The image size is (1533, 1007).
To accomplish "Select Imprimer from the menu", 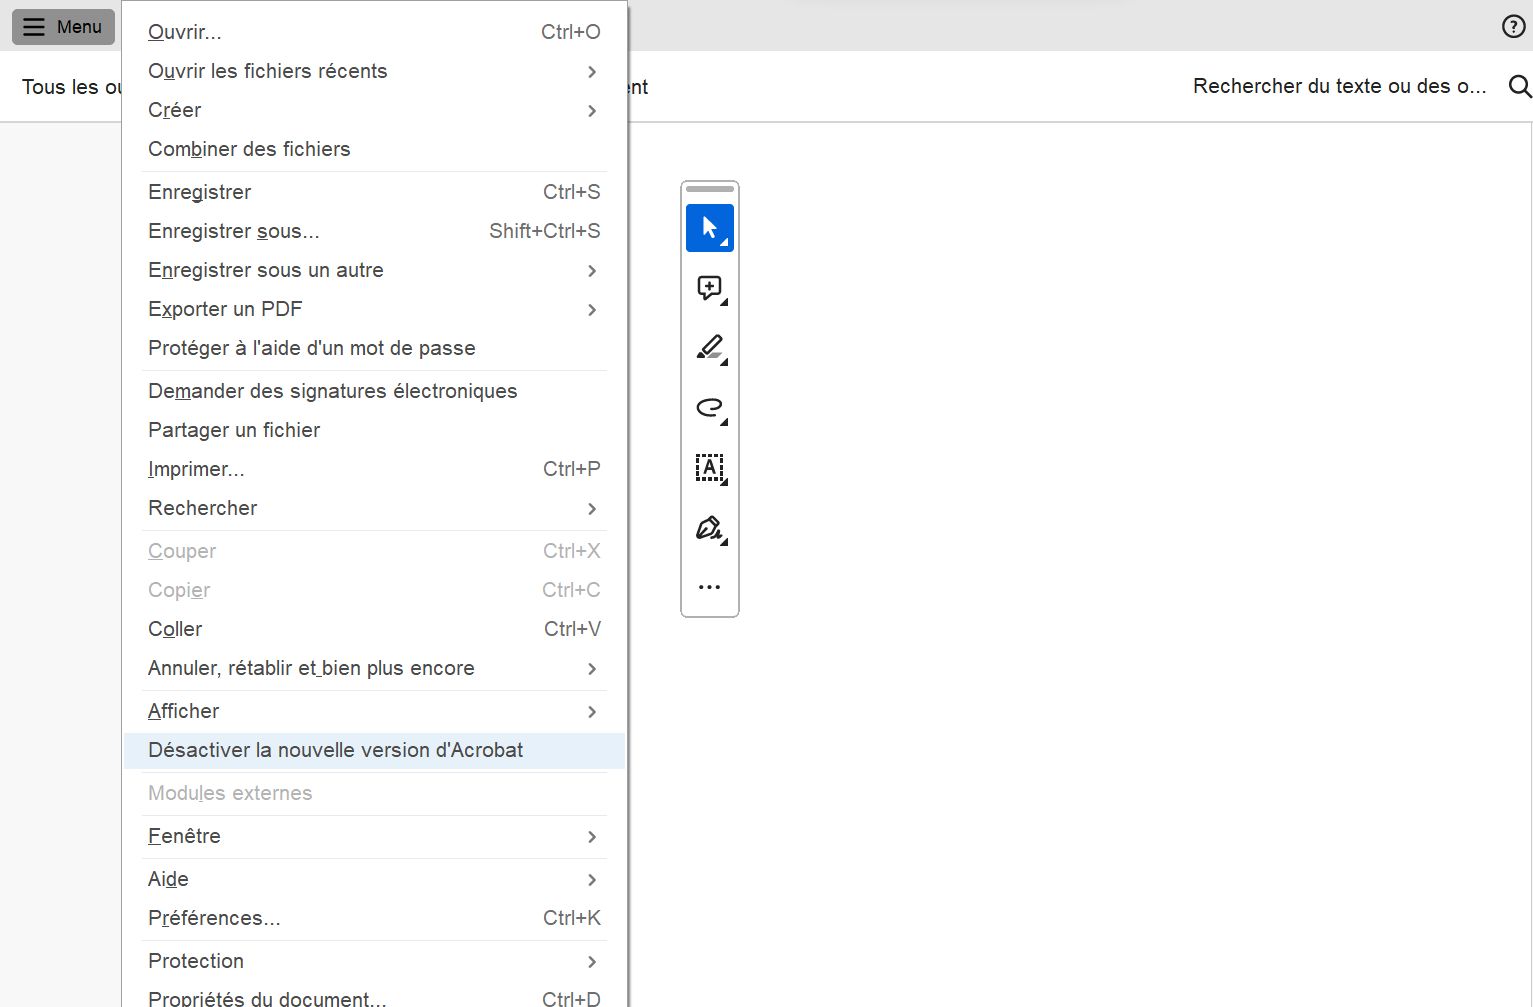I will 196,468.
